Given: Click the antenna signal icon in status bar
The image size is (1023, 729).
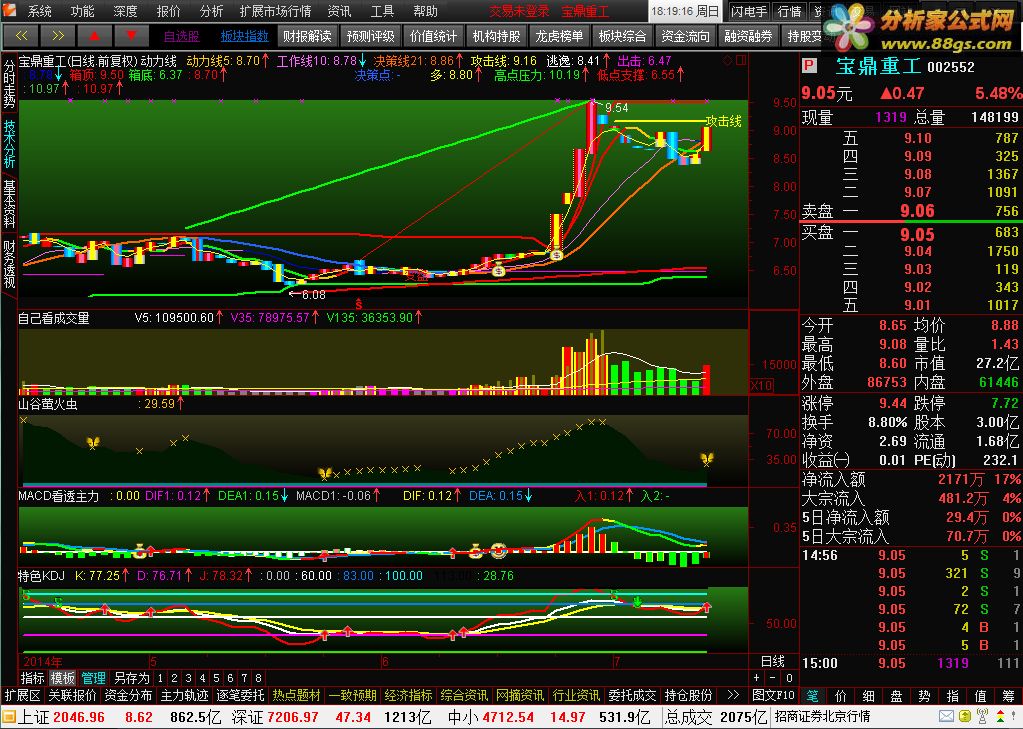Looking at the screenshot, I should click(x=983, y=717).
